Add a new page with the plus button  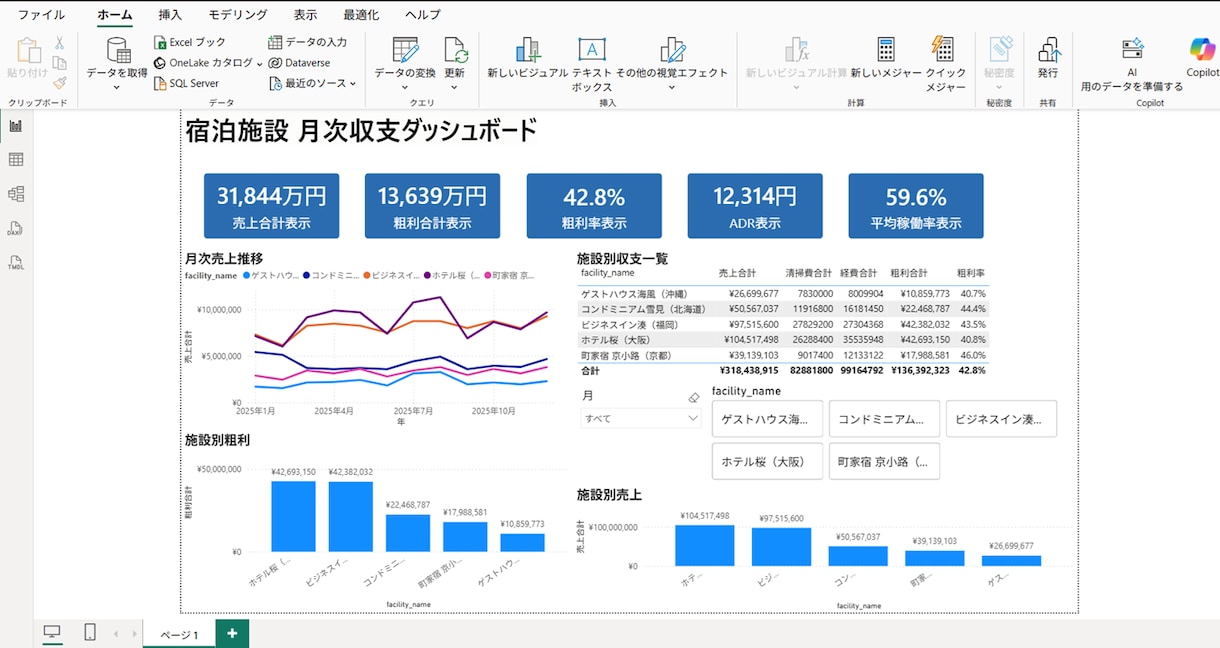(232, 633)
